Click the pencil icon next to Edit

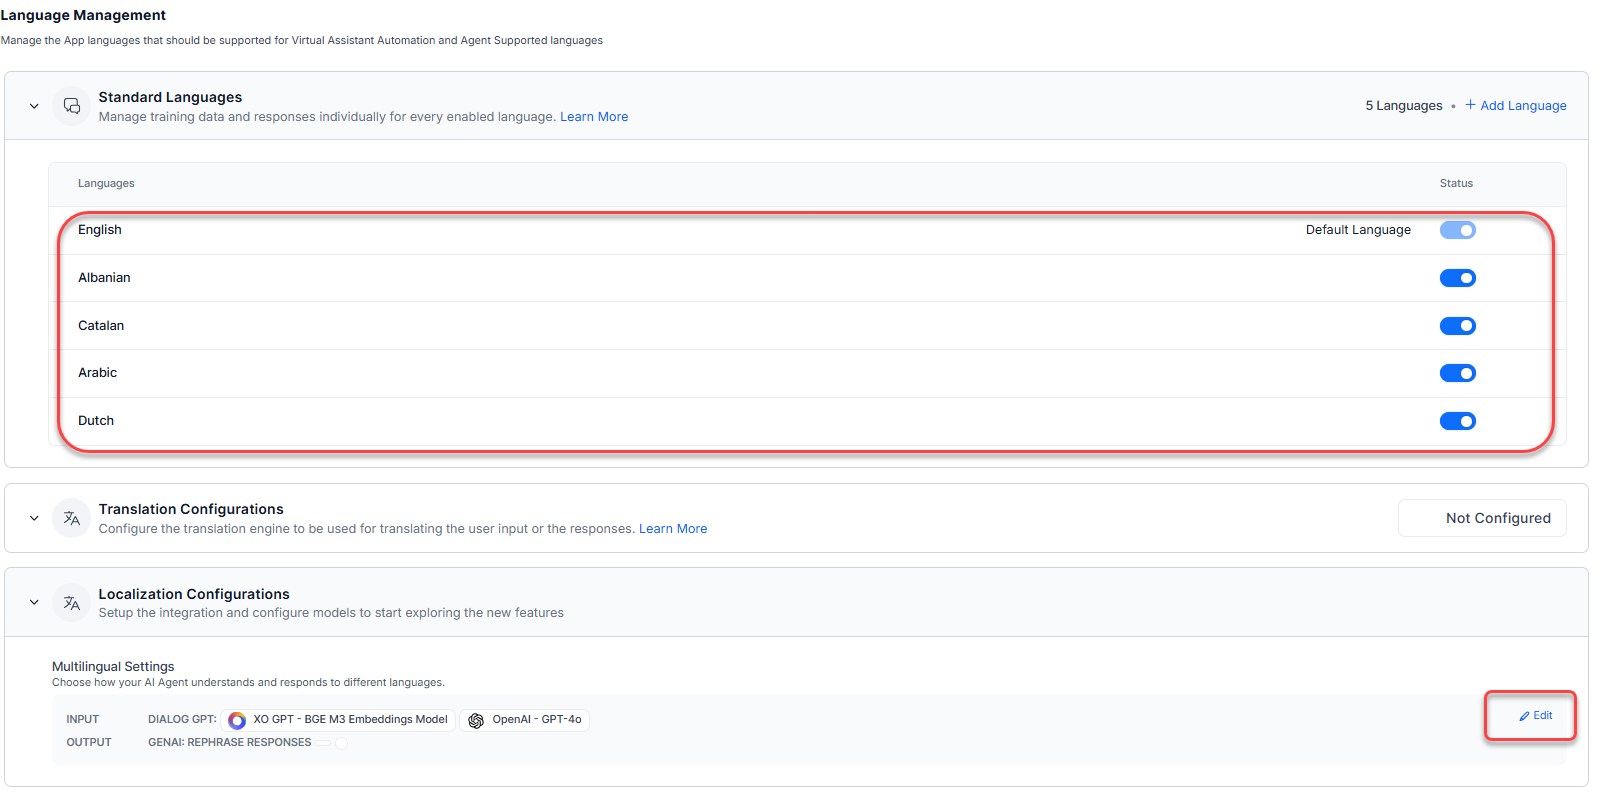(x=1524, y=716)
